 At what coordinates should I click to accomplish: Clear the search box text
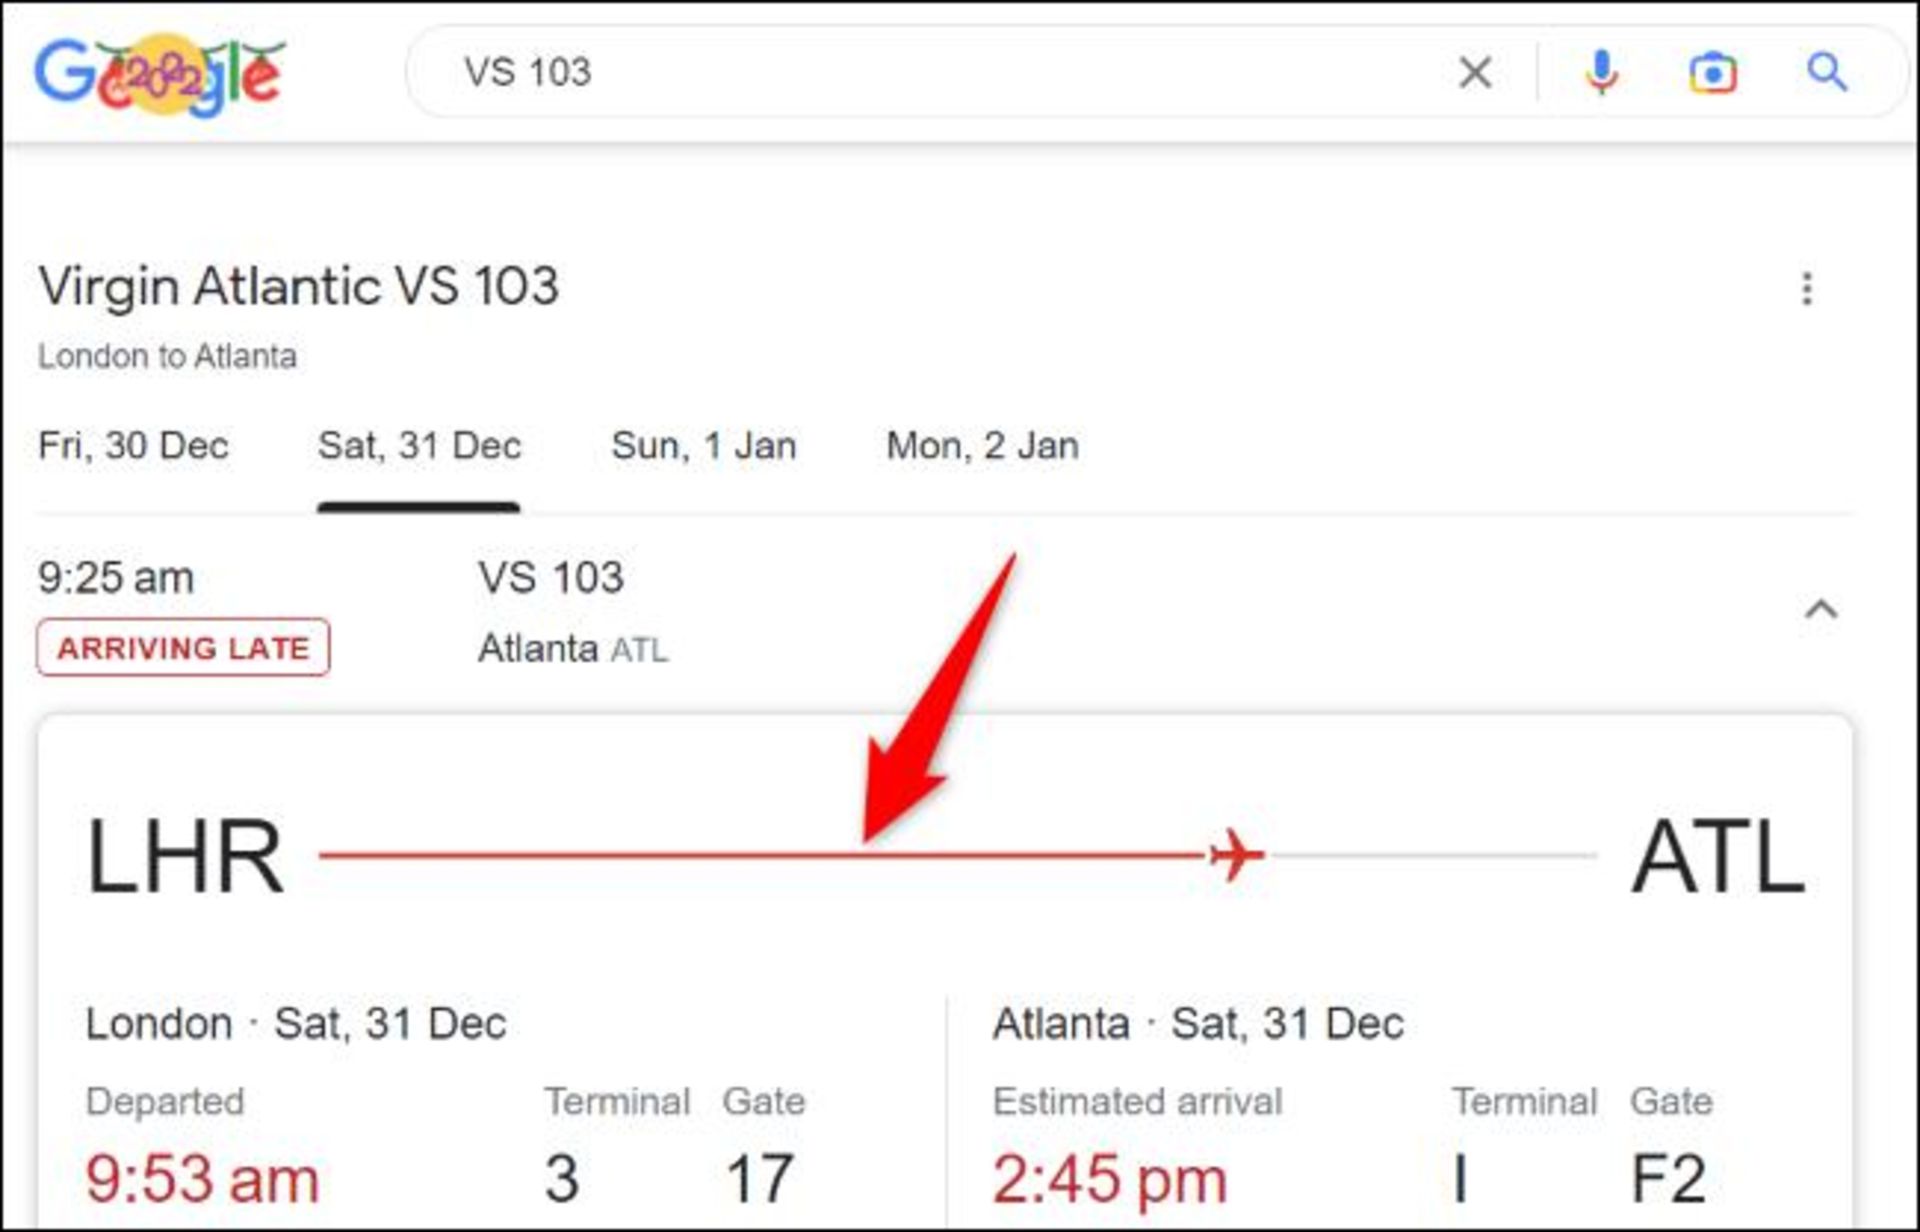click(1475, 73)
